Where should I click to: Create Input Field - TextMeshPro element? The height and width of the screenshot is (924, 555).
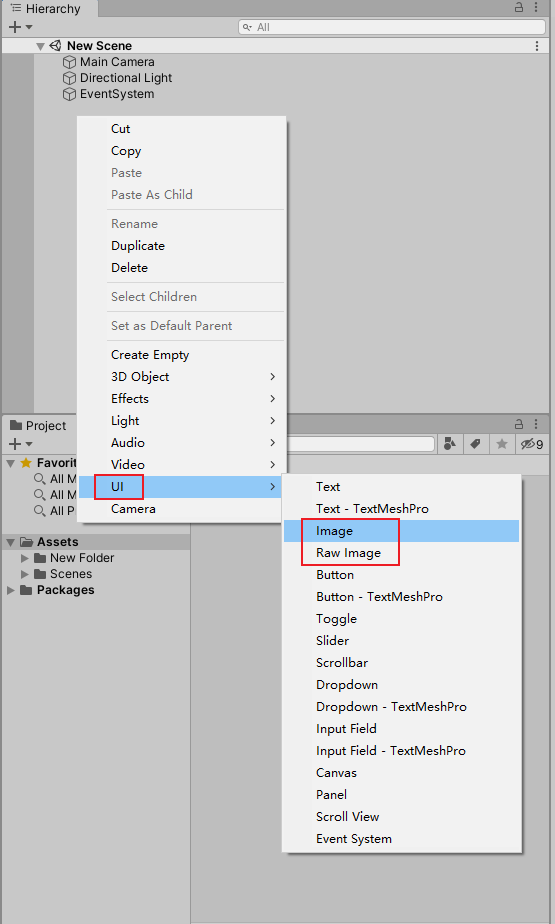[x=401, y=751]
